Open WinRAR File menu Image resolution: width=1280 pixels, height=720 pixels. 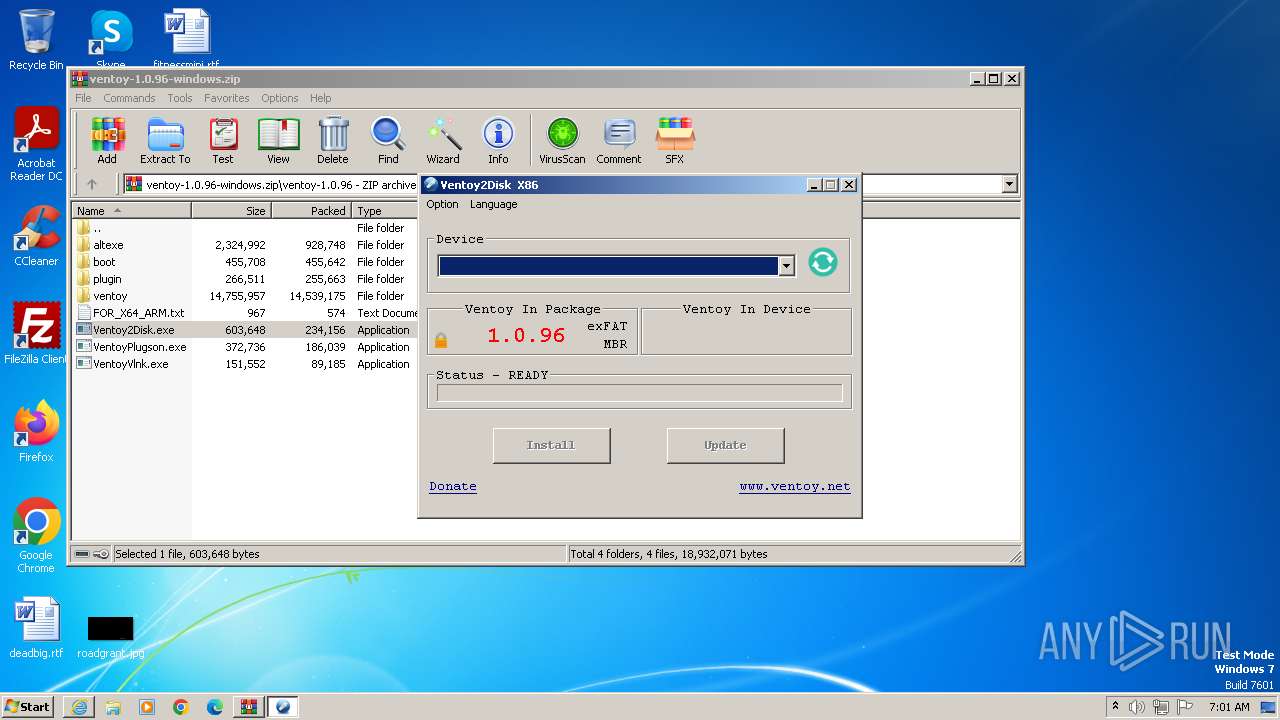click(x=83, y=98)
